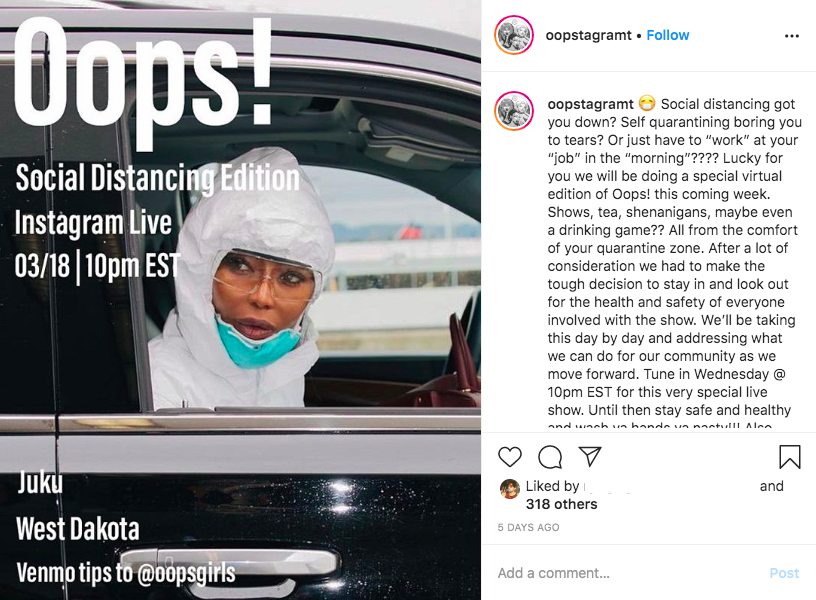Click the small liker avatar next to Liked by
This screenshot has width=816, height=600.
[509, 489]
